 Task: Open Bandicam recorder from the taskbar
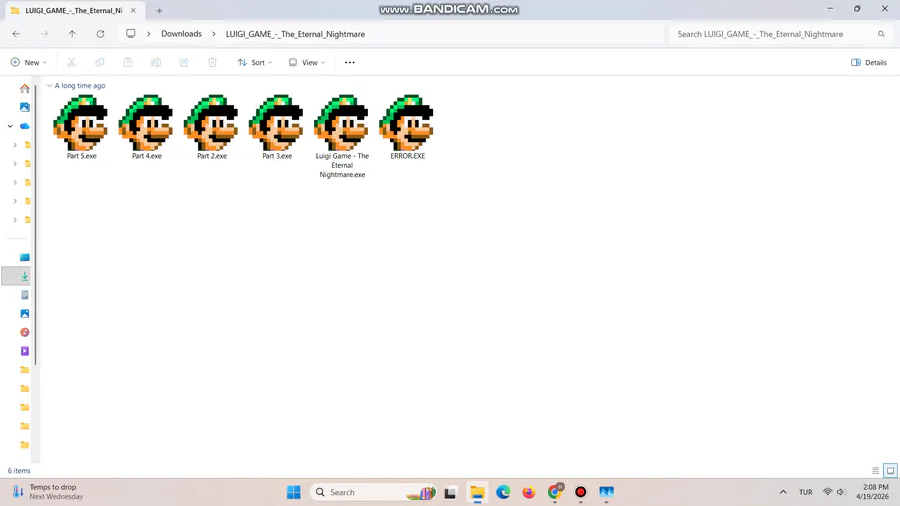(580, 492)
